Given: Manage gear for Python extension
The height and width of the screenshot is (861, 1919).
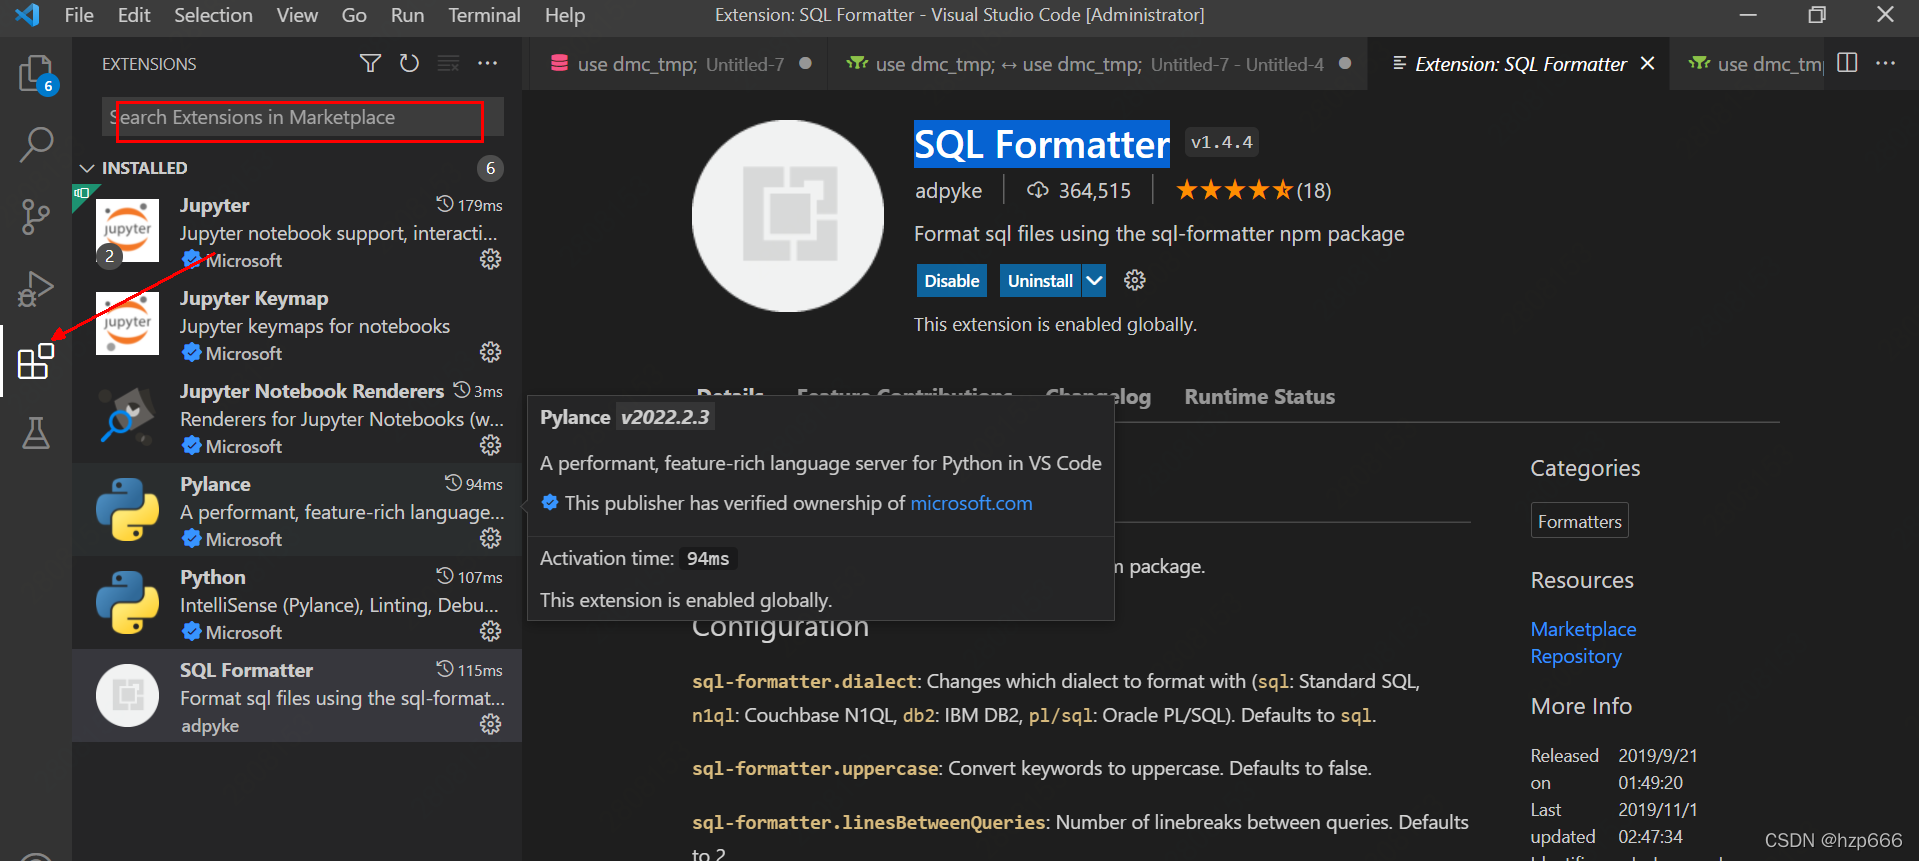Looking at the screenshot, I should (490, 631).
